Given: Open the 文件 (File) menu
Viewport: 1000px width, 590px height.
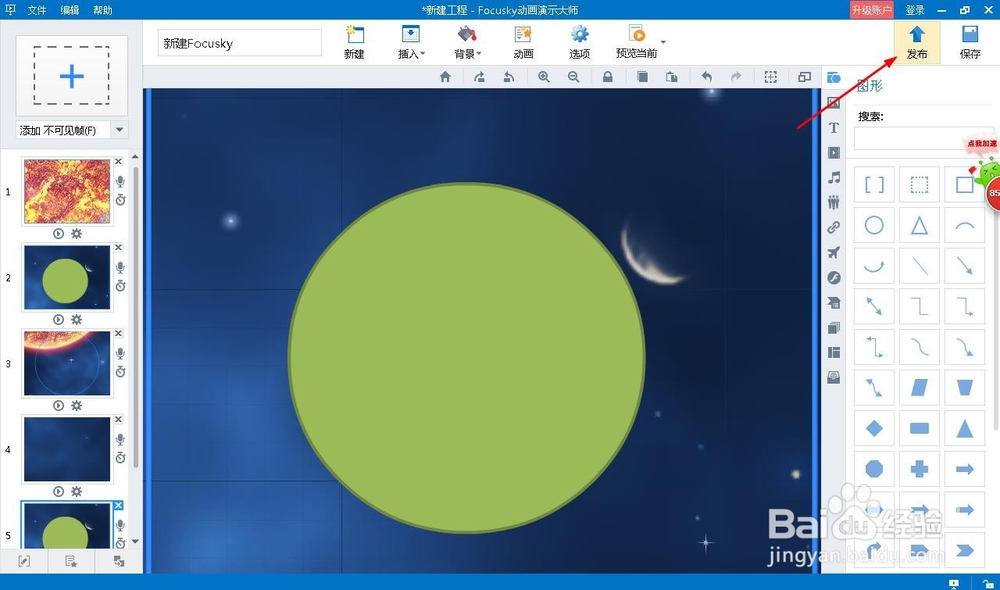Looking at the screenshot, I should [37, 10].
